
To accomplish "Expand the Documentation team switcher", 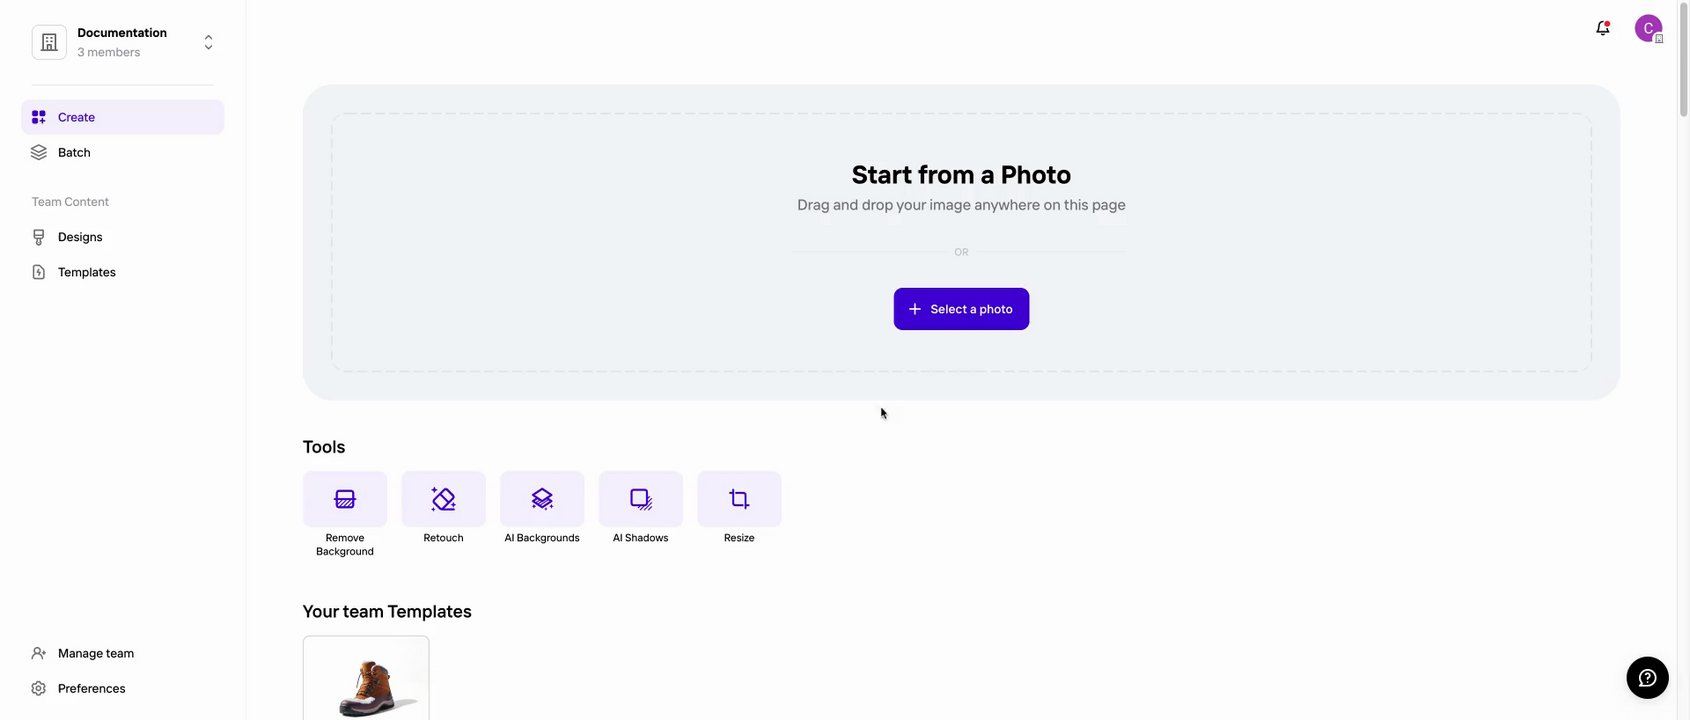I will (208, 42).
